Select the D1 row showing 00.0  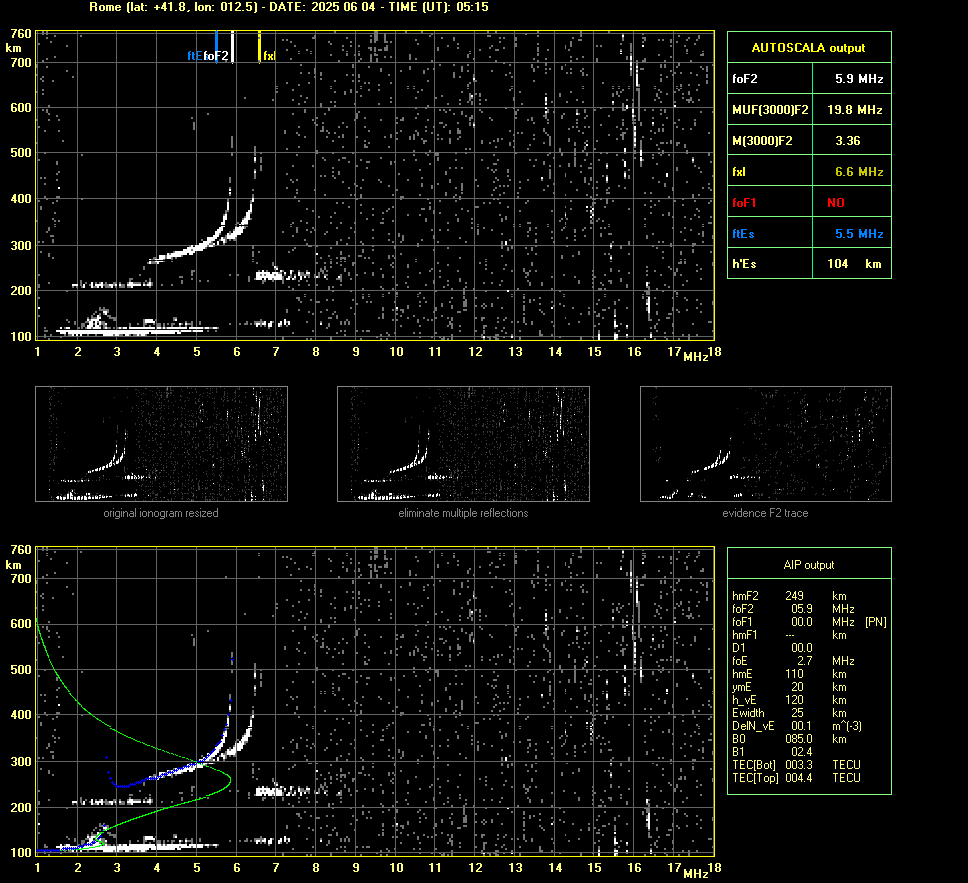(x=772, y=648)
